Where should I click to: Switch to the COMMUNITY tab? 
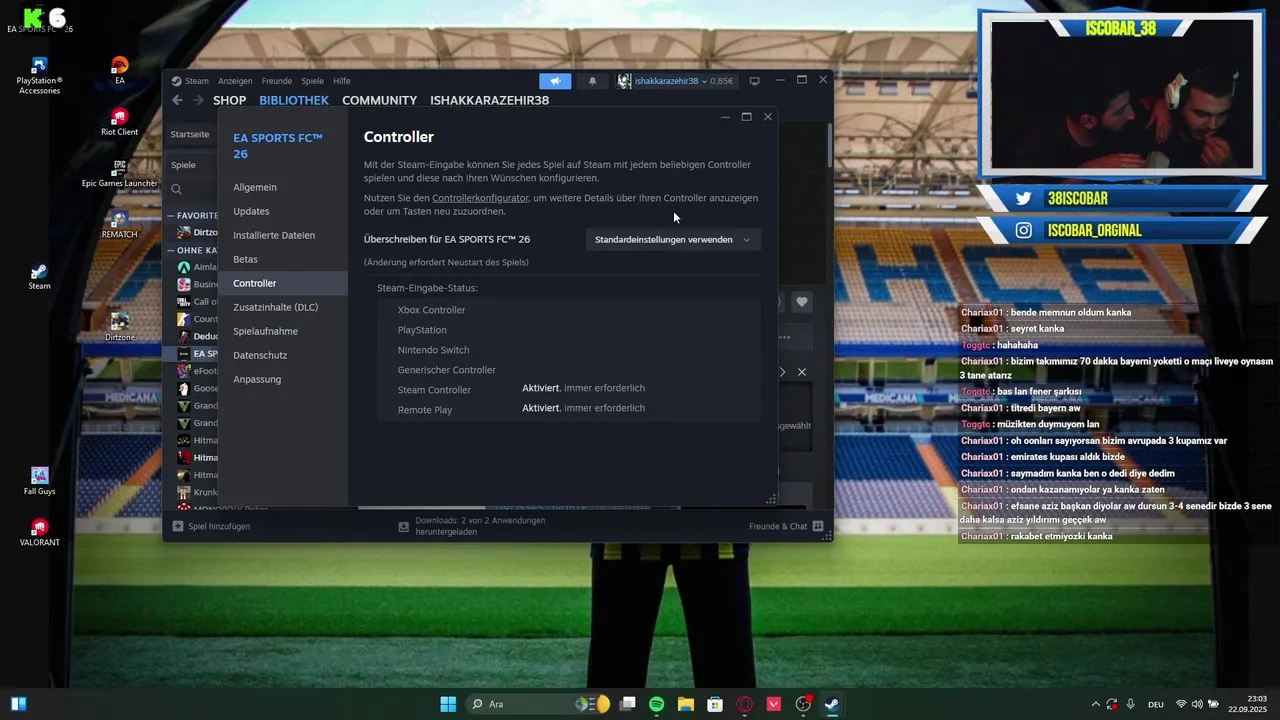pos(379,100)
